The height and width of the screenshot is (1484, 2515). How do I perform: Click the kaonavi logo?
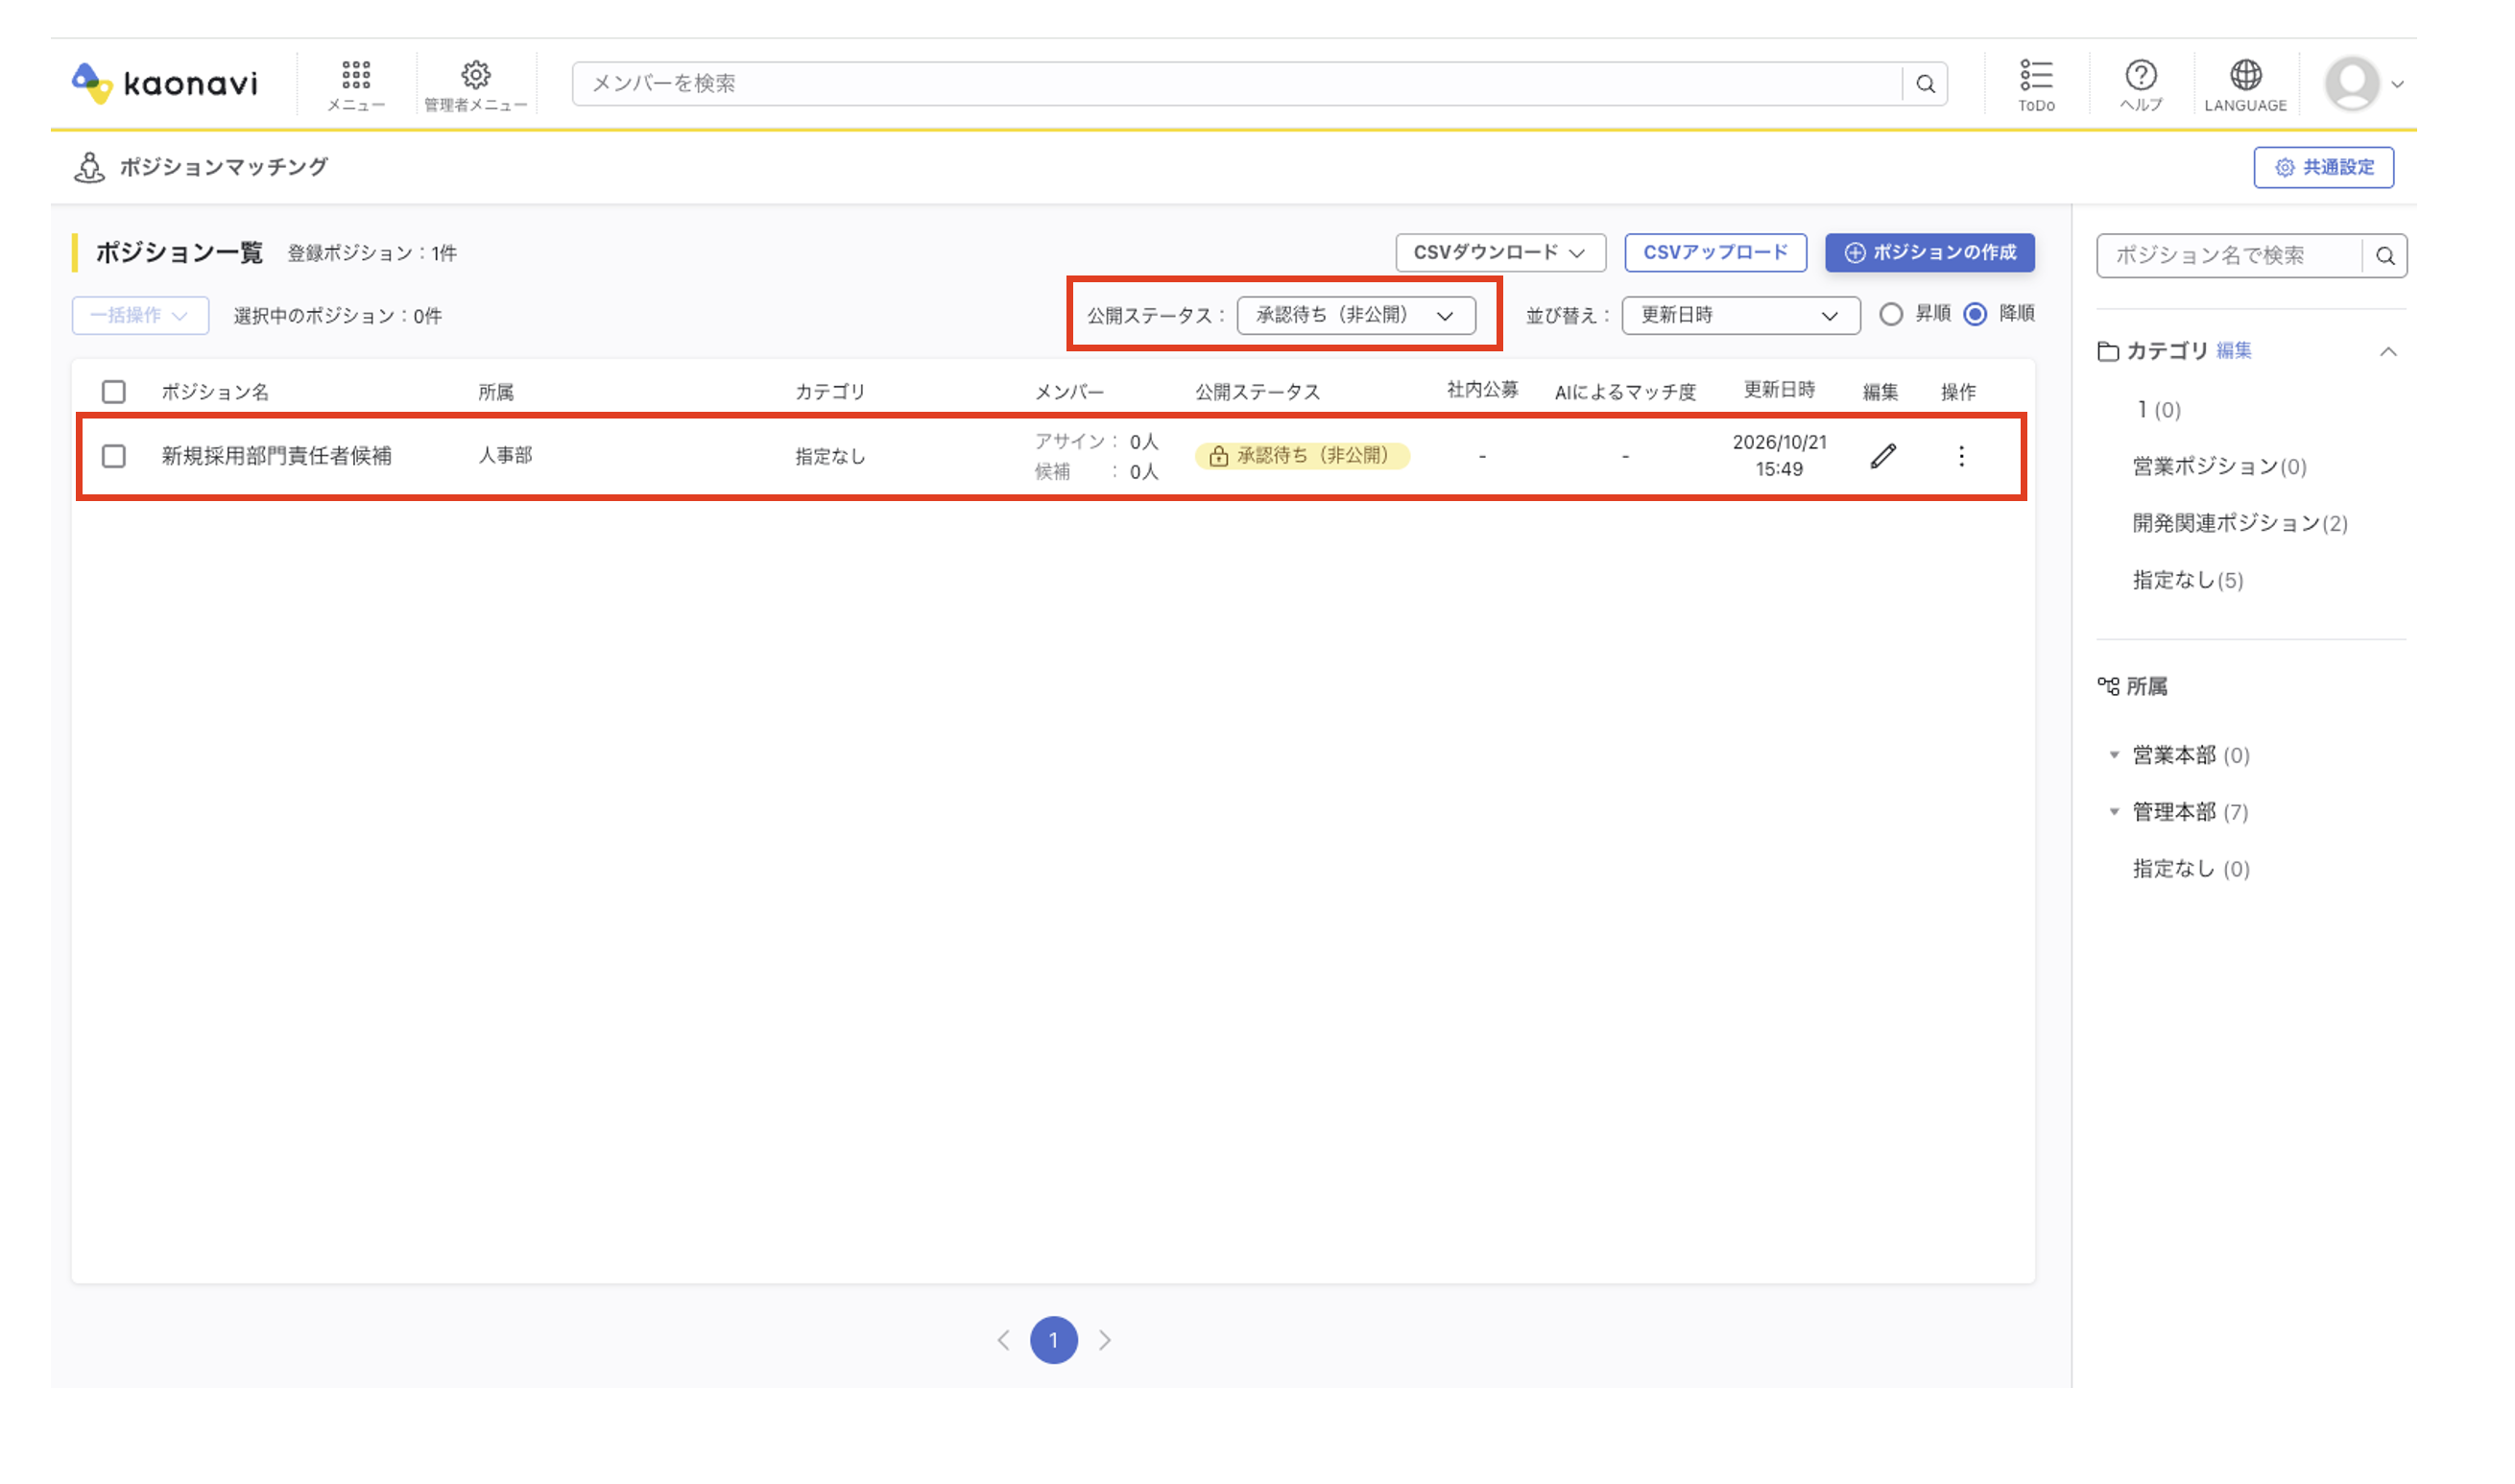(x=165, y=83)
